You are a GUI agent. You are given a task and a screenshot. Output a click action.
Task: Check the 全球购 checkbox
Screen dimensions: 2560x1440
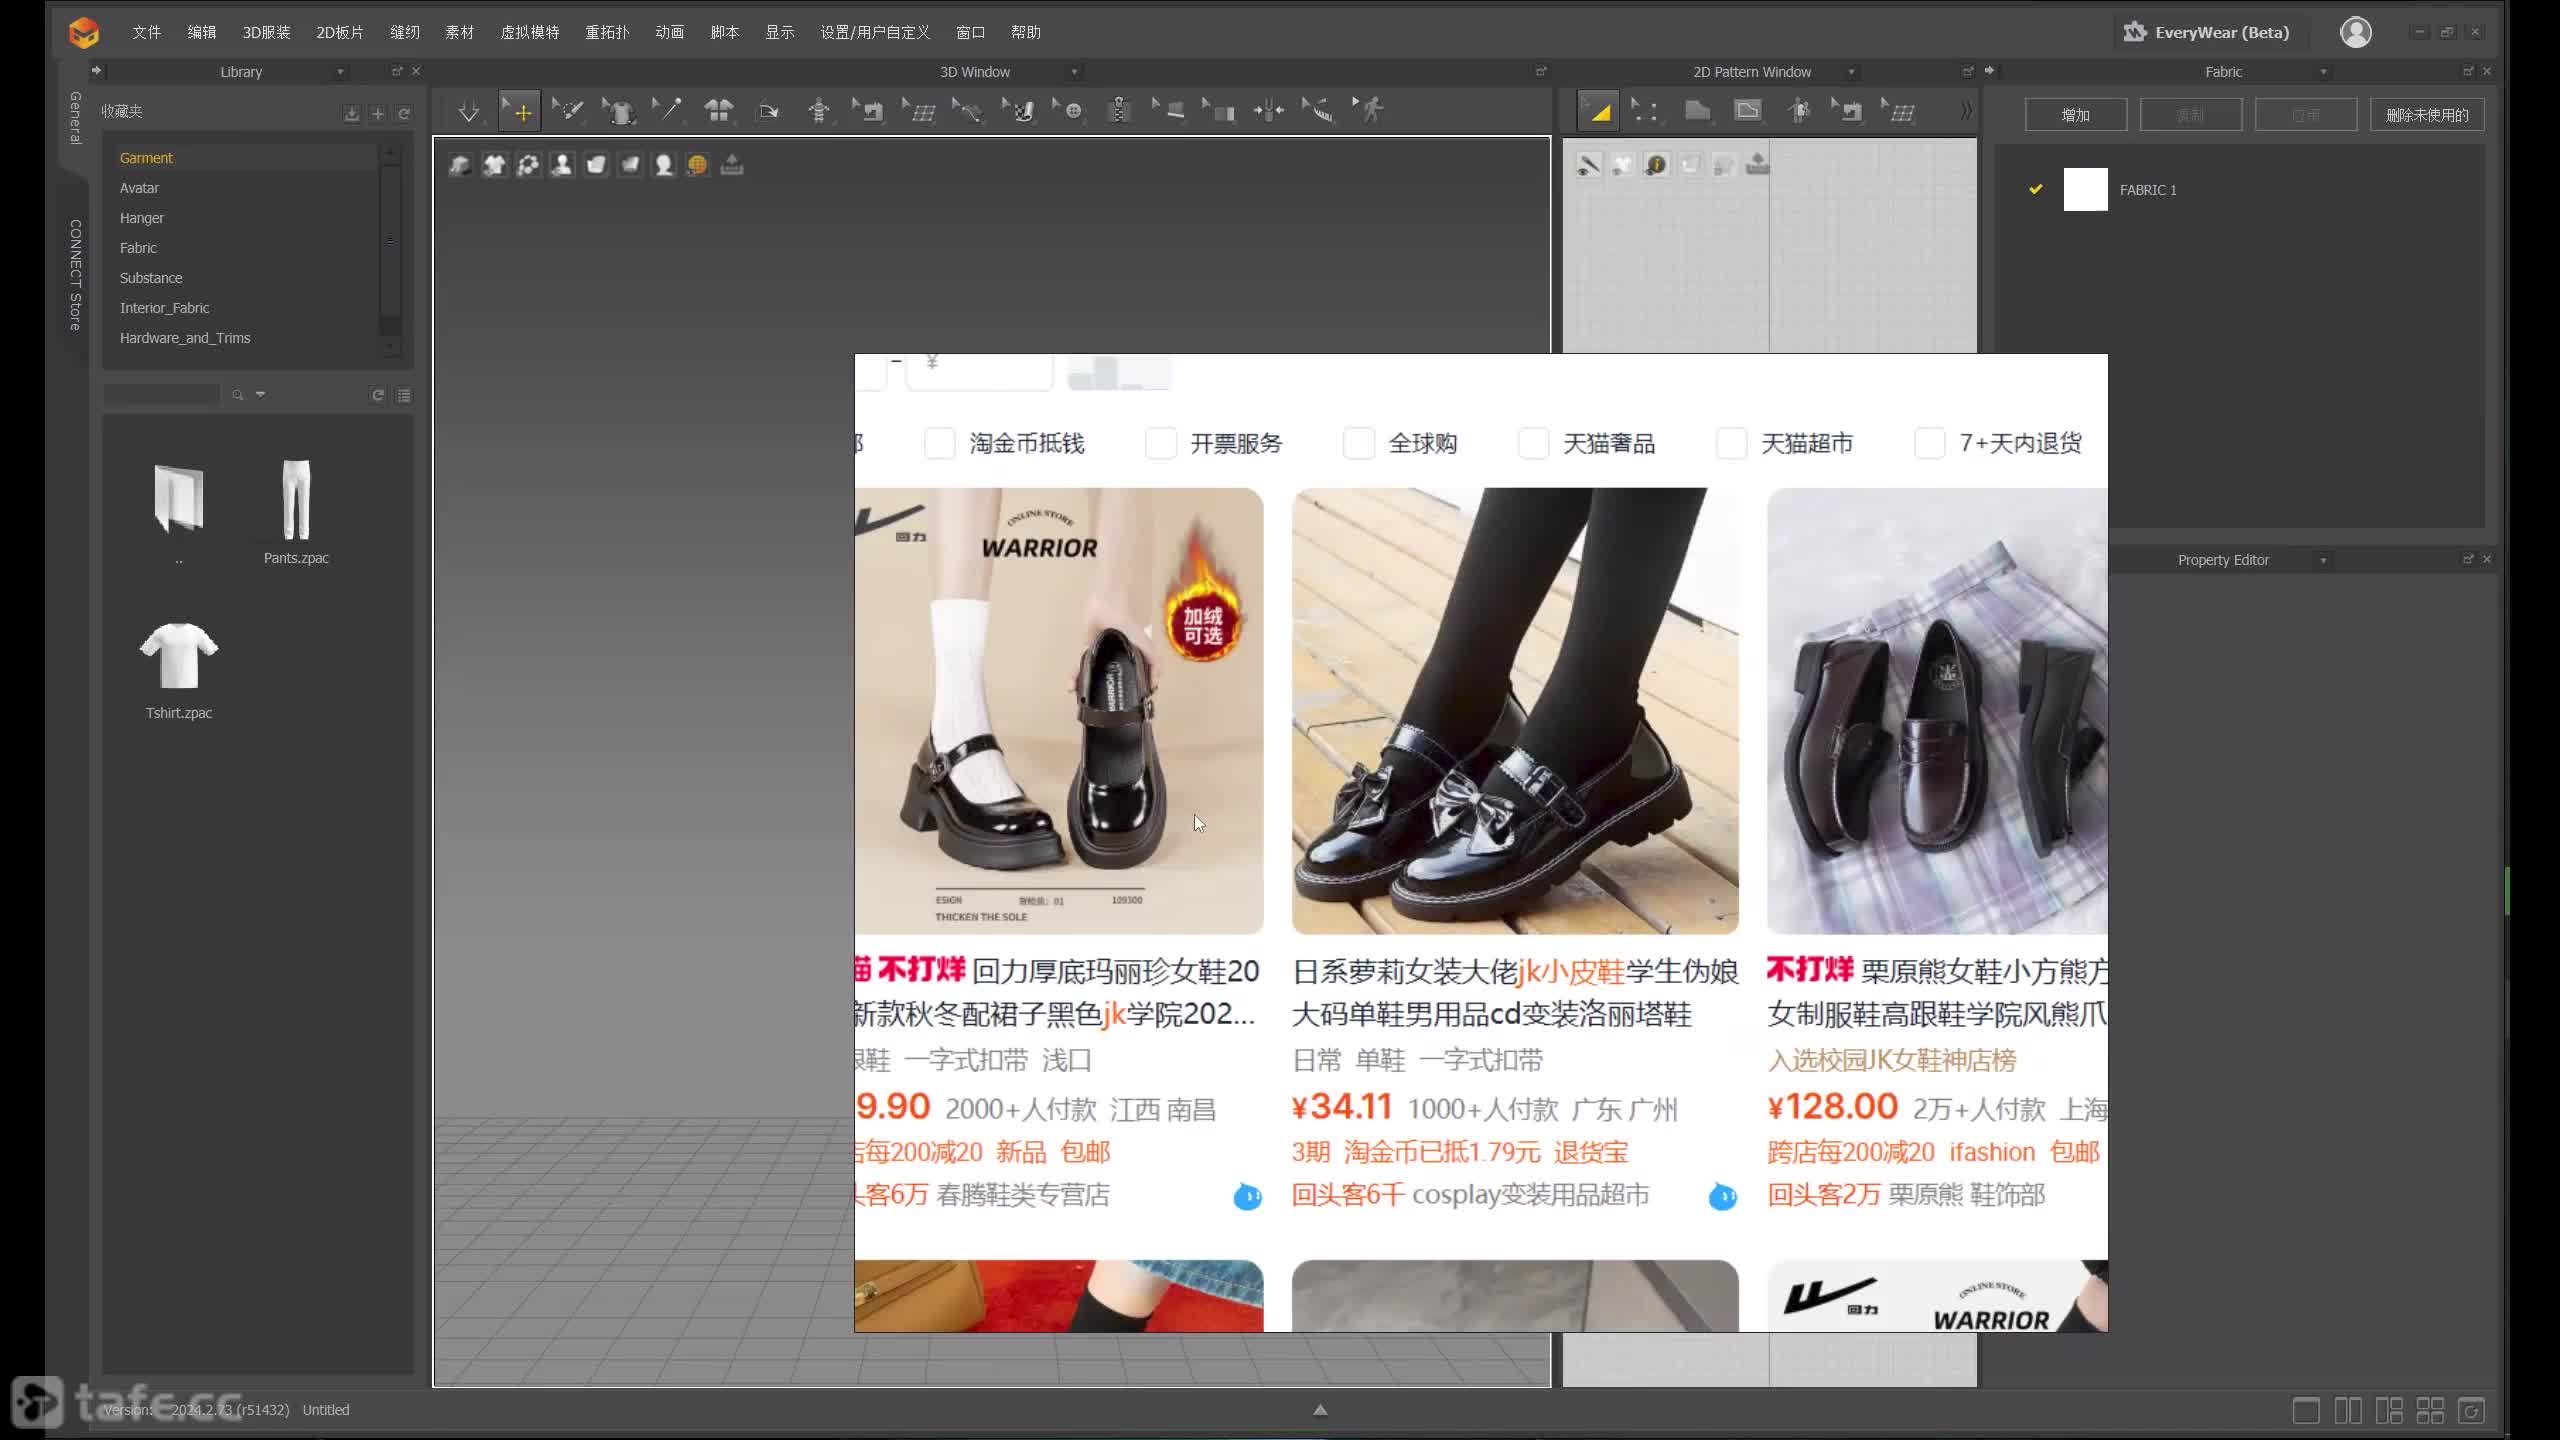coord(1358,443)
